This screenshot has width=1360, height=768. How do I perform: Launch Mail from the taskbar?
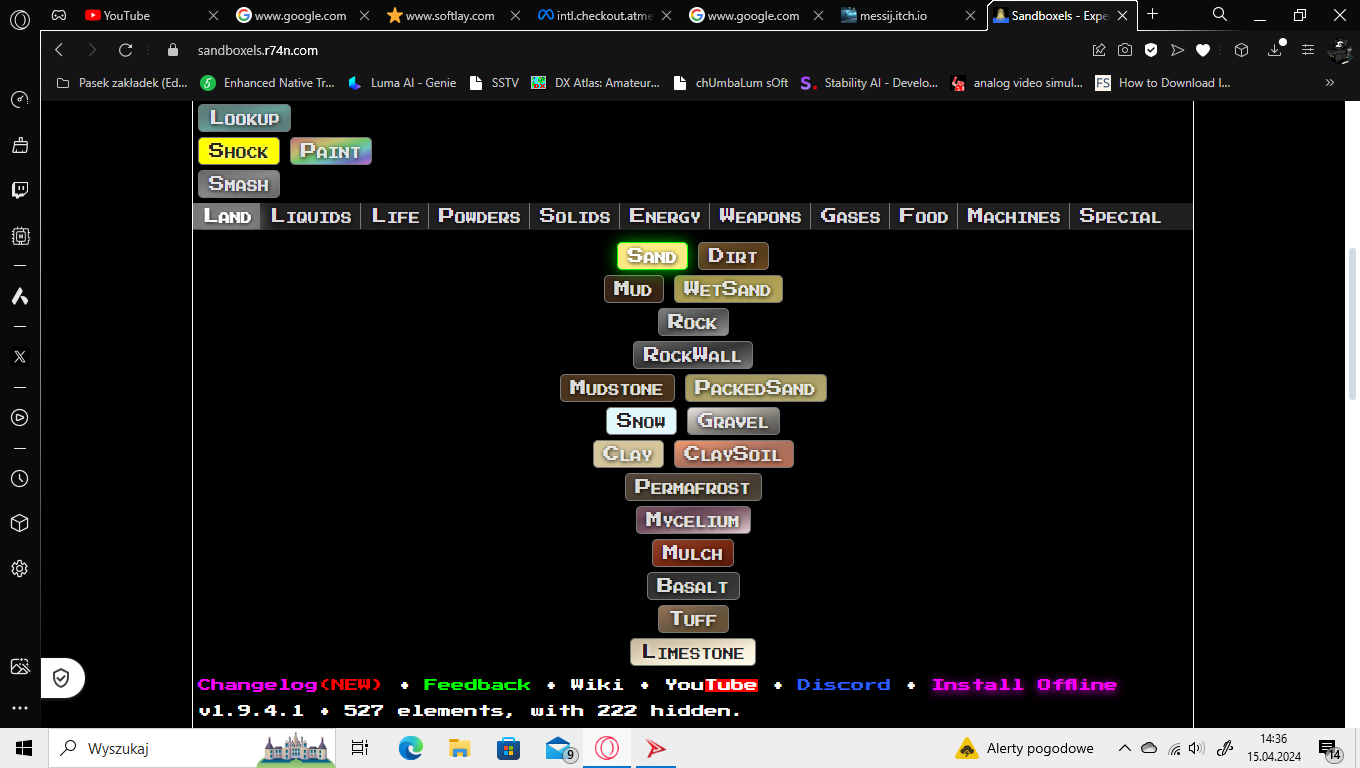click(x=557, y=747)
